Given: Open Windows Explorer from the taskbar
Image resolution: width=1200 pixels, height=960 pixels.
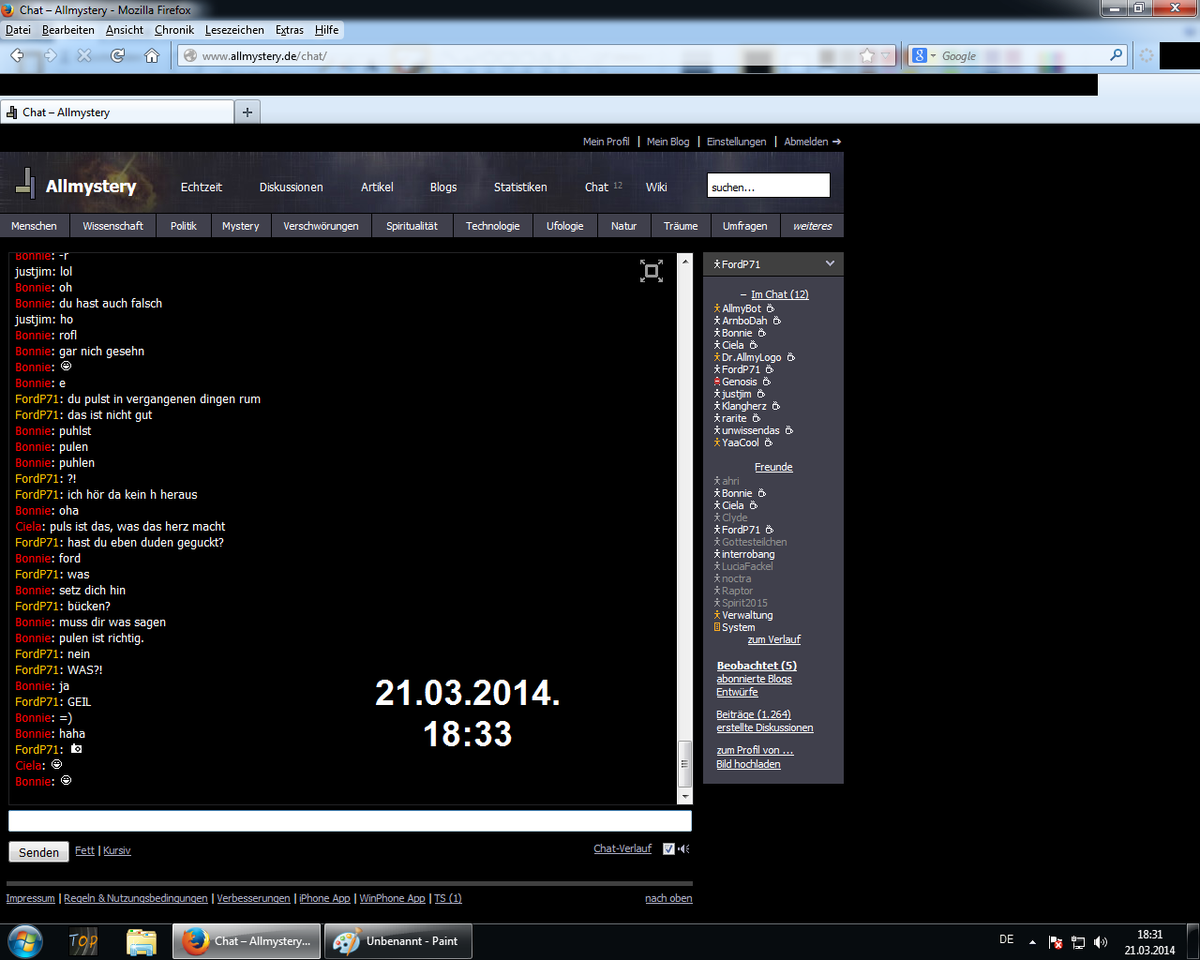Looking at the screenshot, I should pos(141,941).
